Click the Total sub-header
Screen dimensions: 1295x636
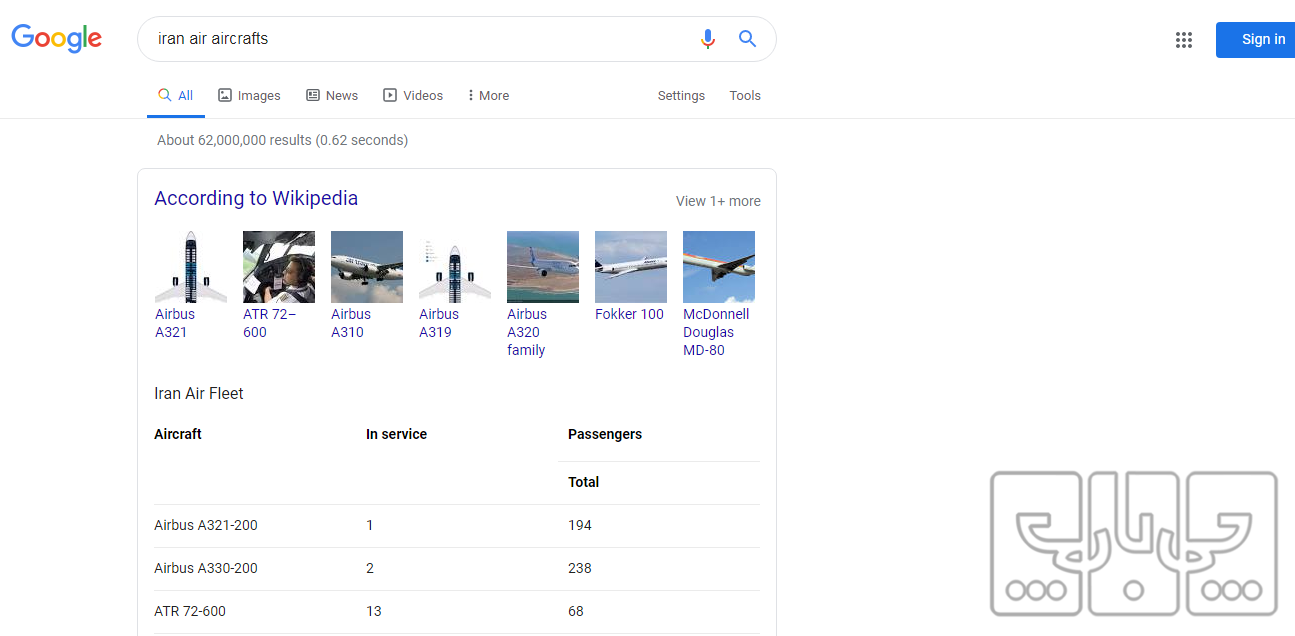584,482
